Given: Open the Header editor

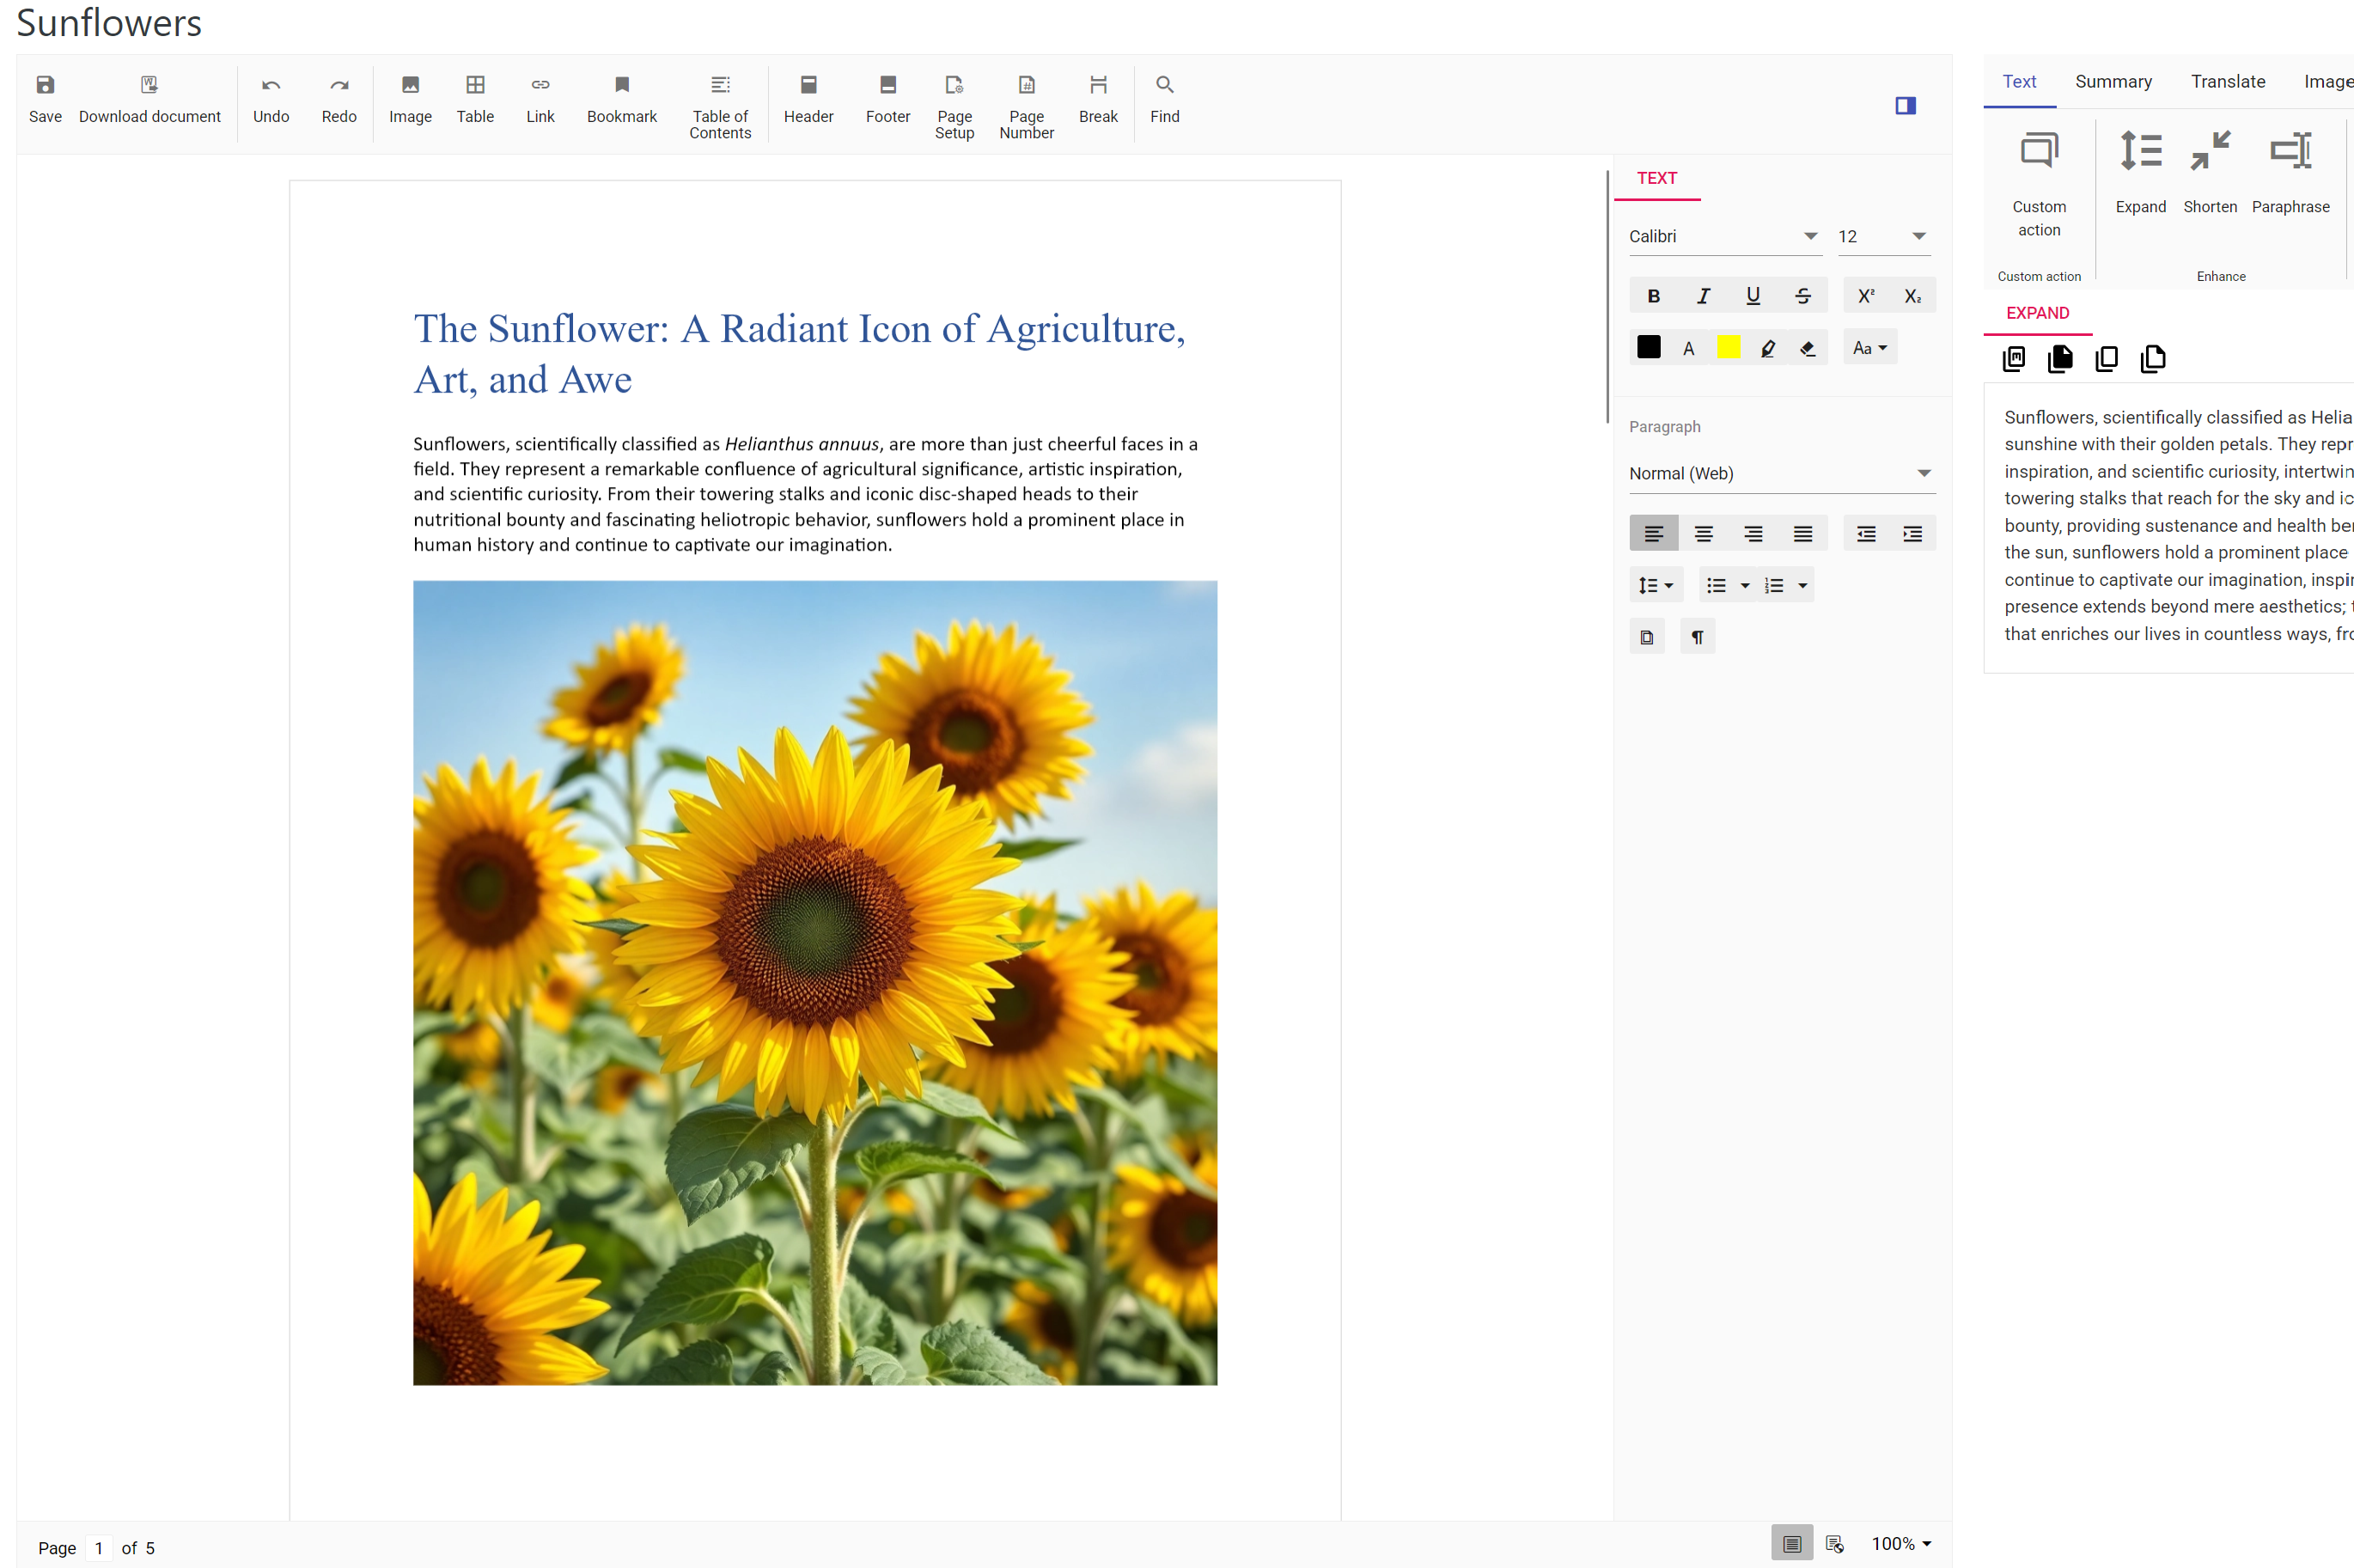Looking at the screenshot, I should [x=808, y=98].
